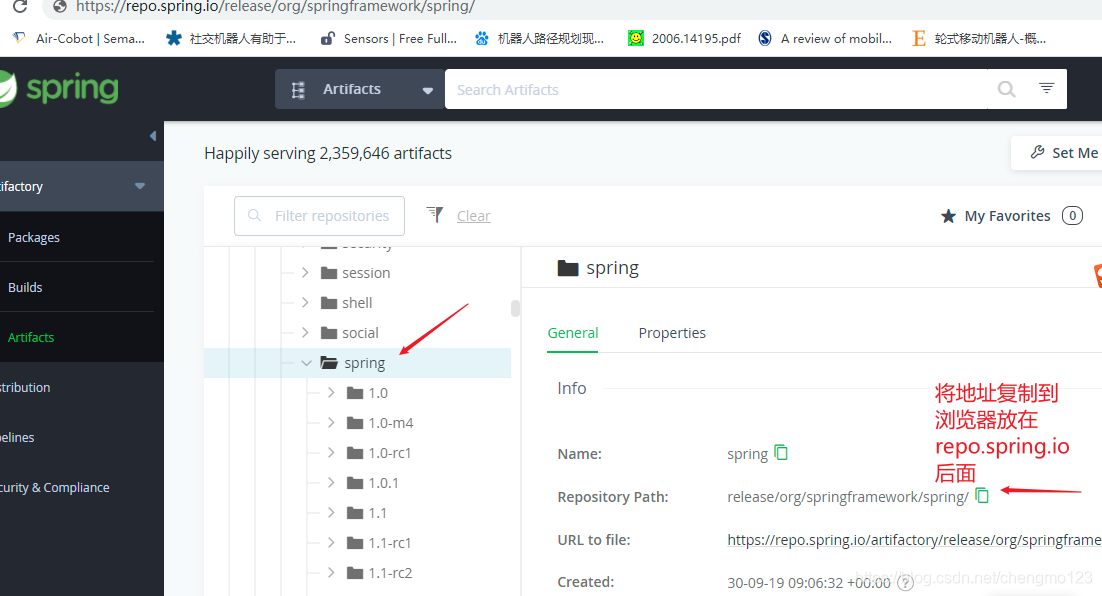Open Security & Compliance in the sidebar
1102x596 pixels.
click(x=55, y=487)
